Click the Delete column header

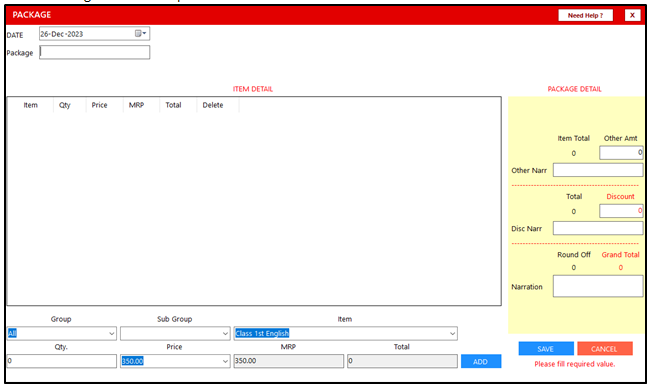213,105
